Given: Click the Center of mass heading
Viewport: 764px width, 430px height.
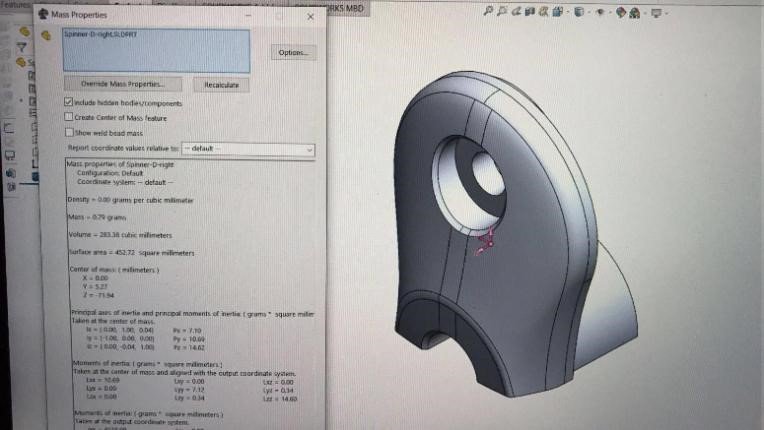Looking at the screenshot, I should click(x=115, y=269).
